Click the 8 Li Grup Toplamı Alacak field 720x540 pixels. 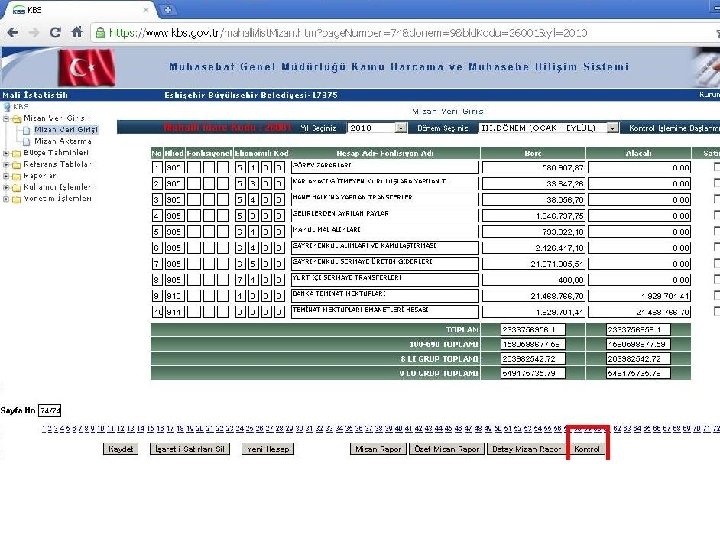[638, 359]
